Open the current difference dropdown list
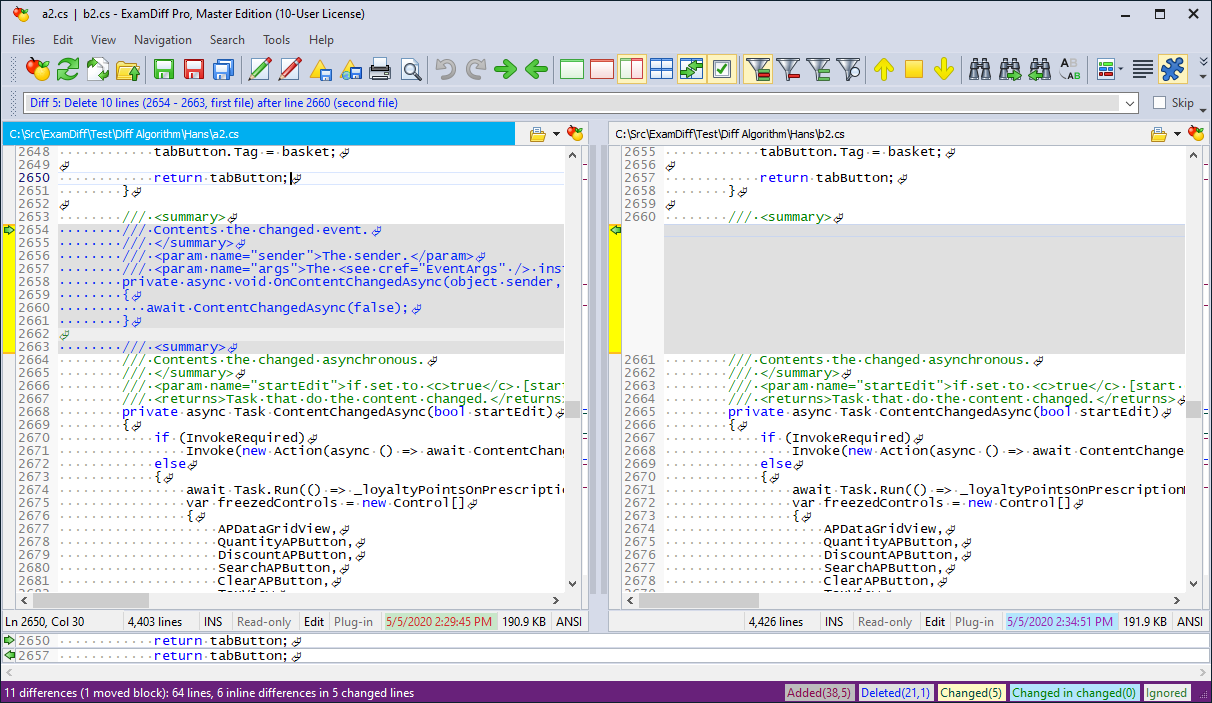Screen dimensions: 1212x703 [x=1130, y=103]
